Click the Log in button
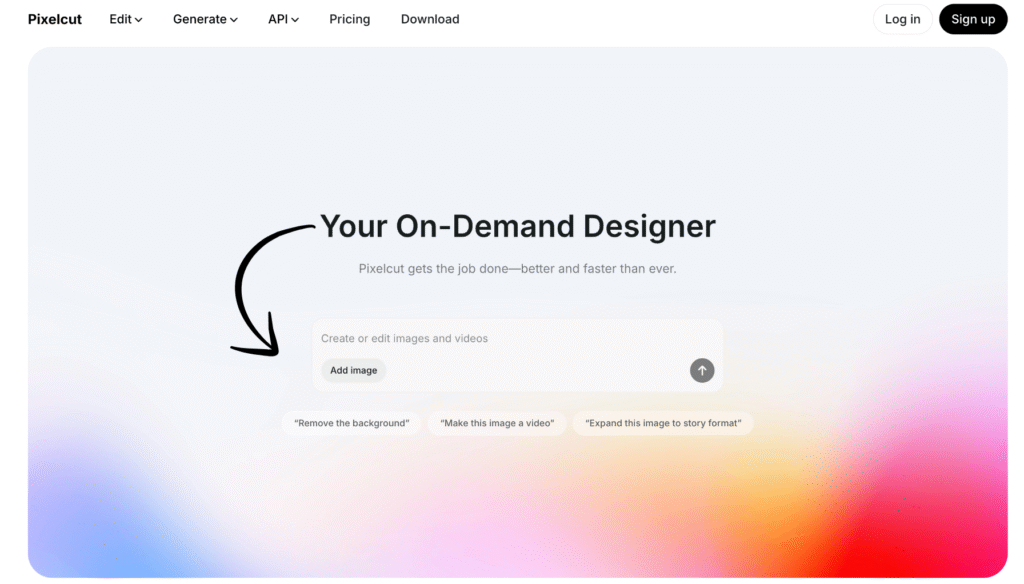The image size is (1024, 584). pyautogui.click(x=902, y=19)
